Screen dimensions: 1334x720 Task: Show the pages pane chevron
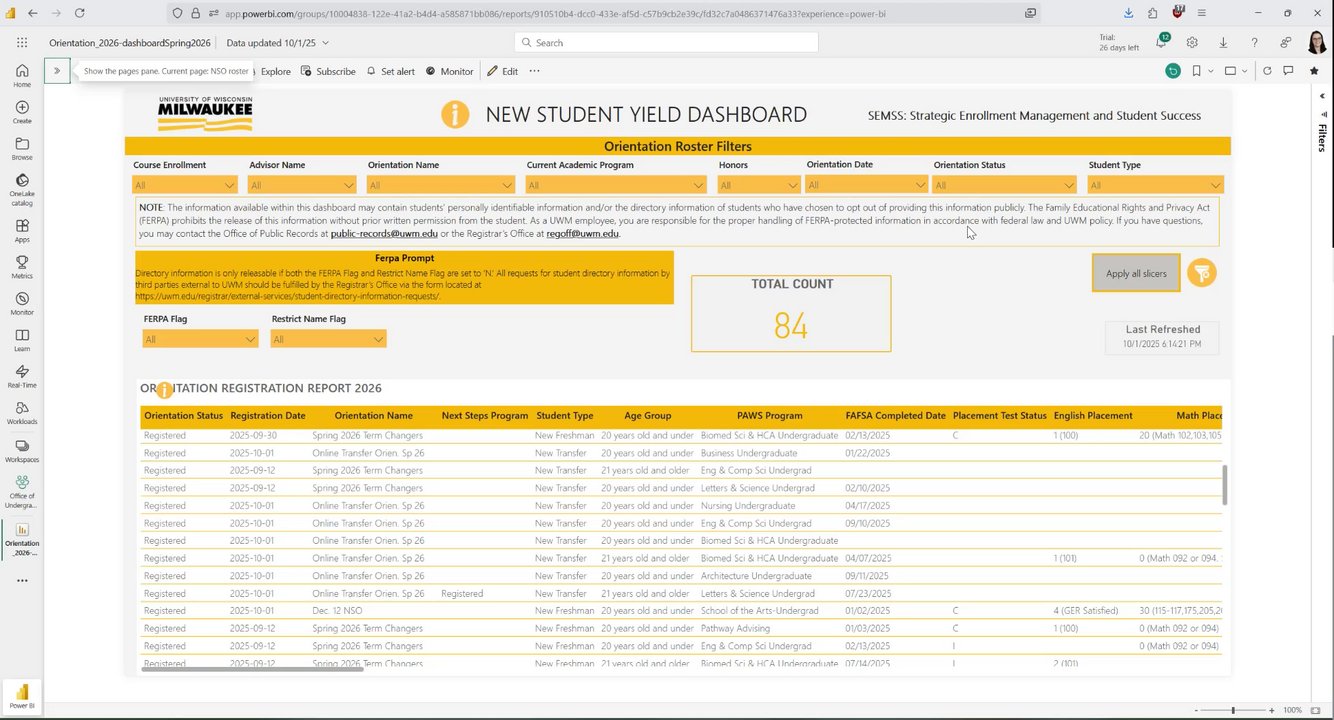point(57,71)
